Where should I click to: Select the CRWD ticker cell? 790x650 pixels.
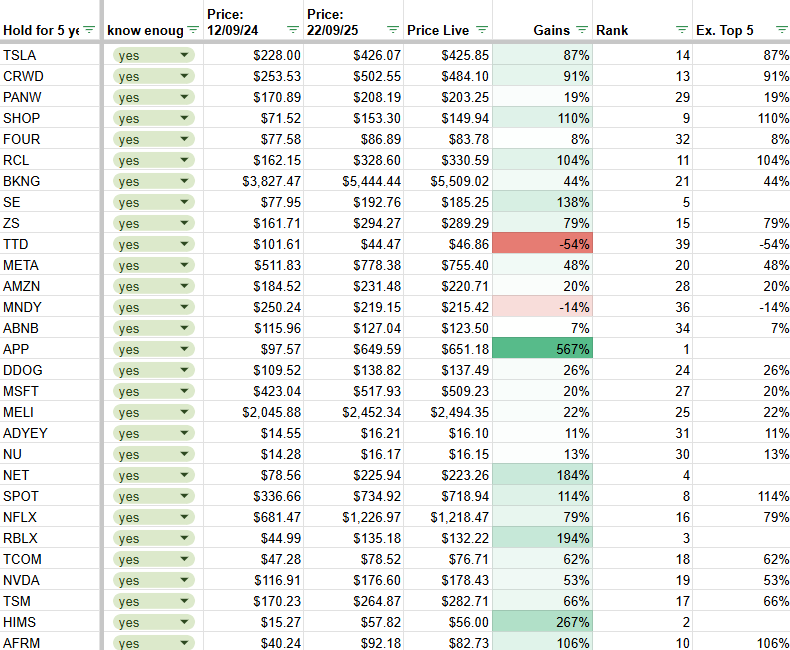[50, 76]
